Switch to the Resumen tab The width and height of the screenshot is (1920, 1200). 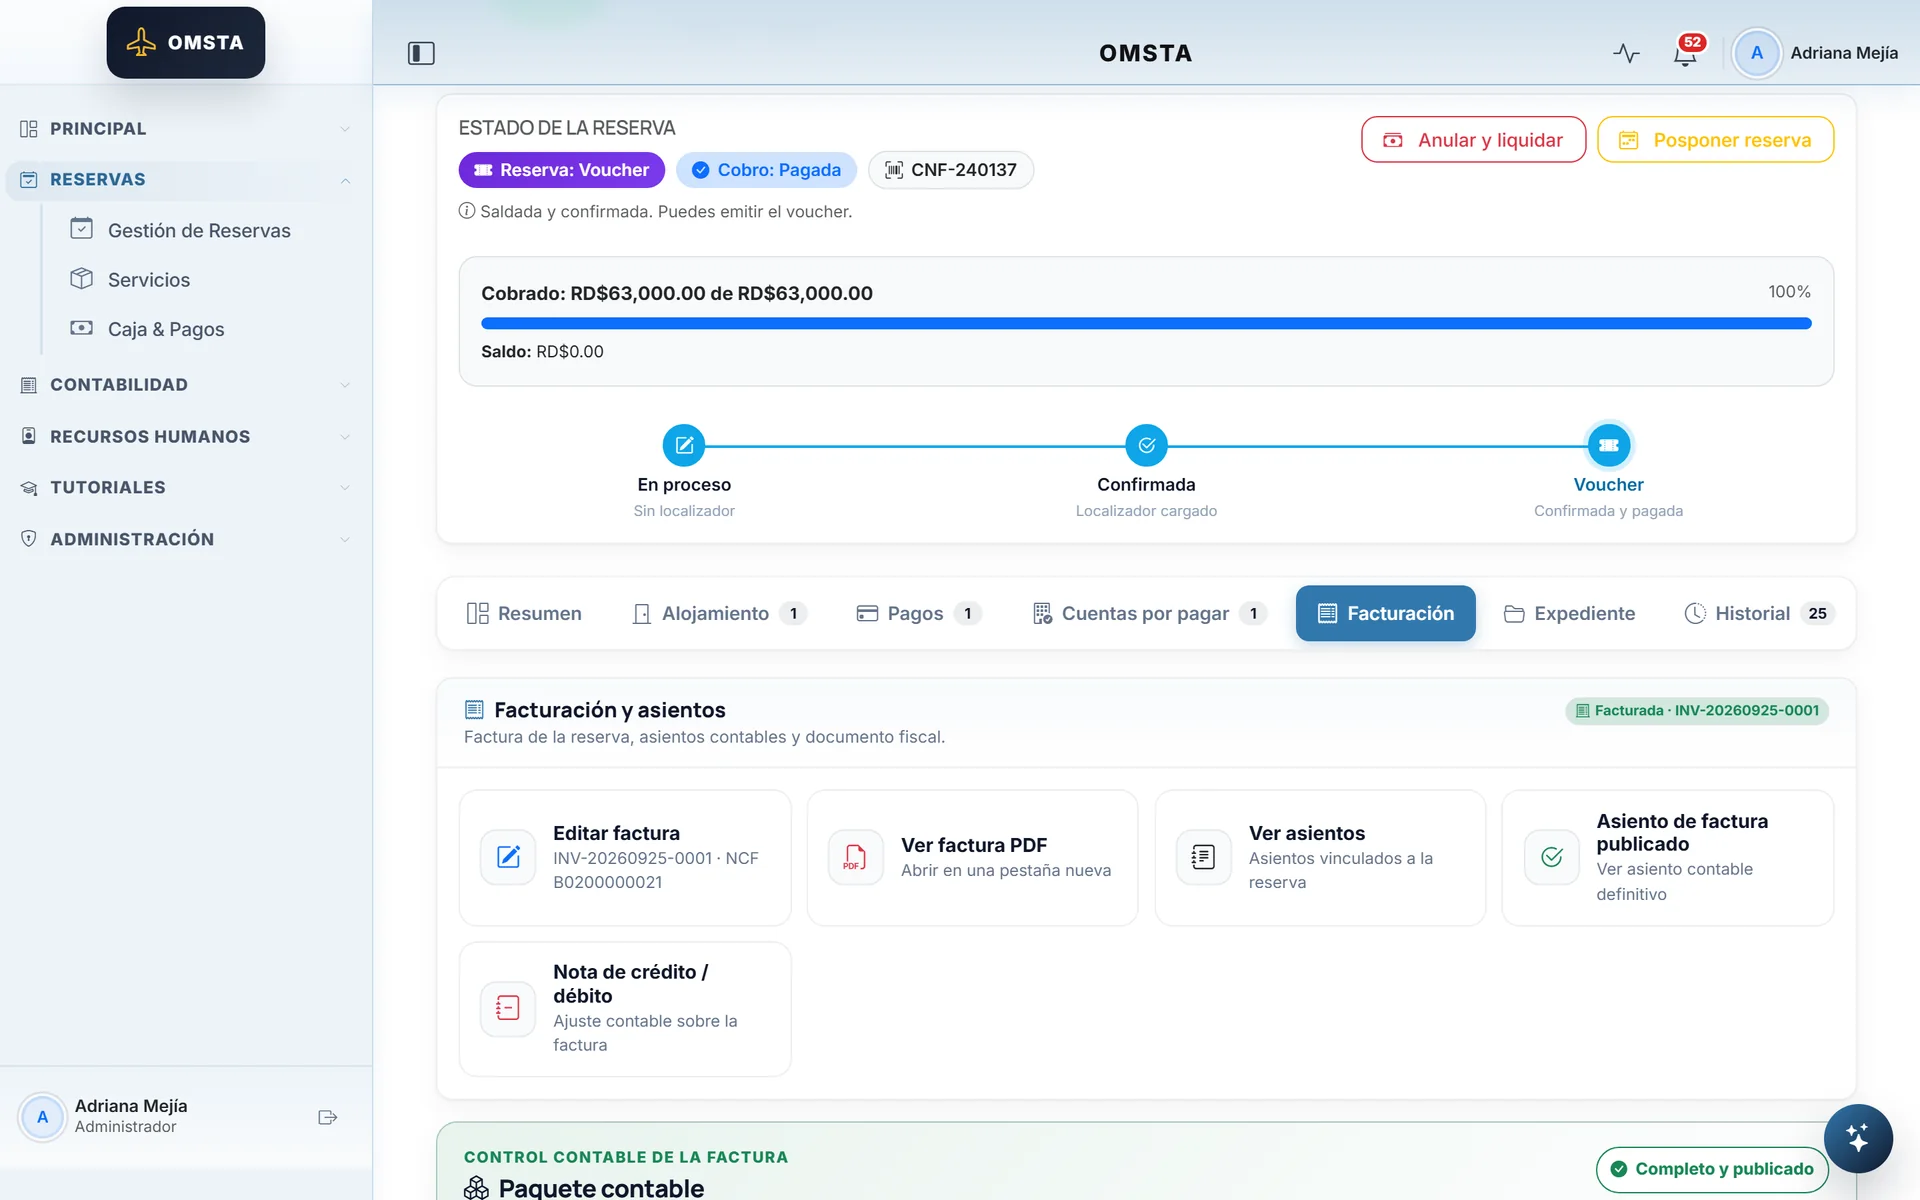[524, 613]
